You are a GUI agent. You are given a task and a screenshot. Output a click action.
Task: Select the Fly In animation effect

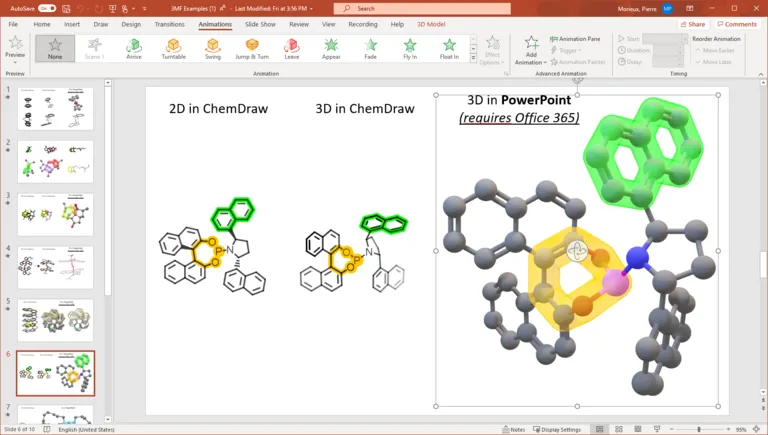click(x=410, y=48)
